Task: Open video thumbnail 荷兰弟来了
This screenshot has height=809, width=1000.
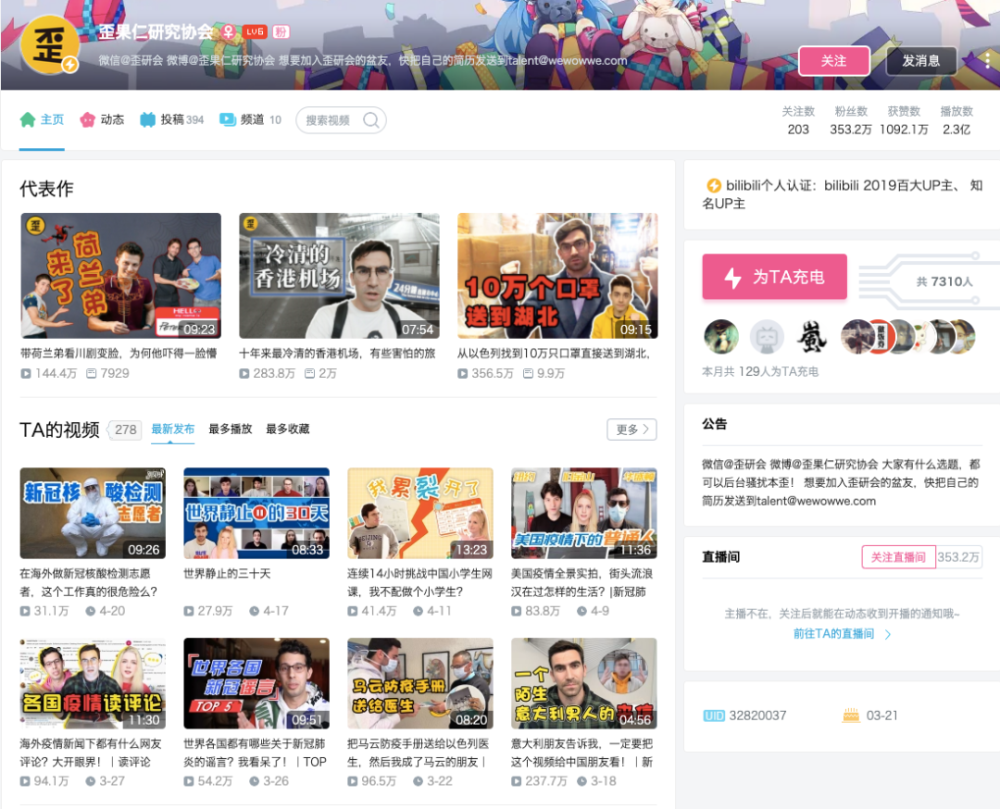Action: [121, 275]
